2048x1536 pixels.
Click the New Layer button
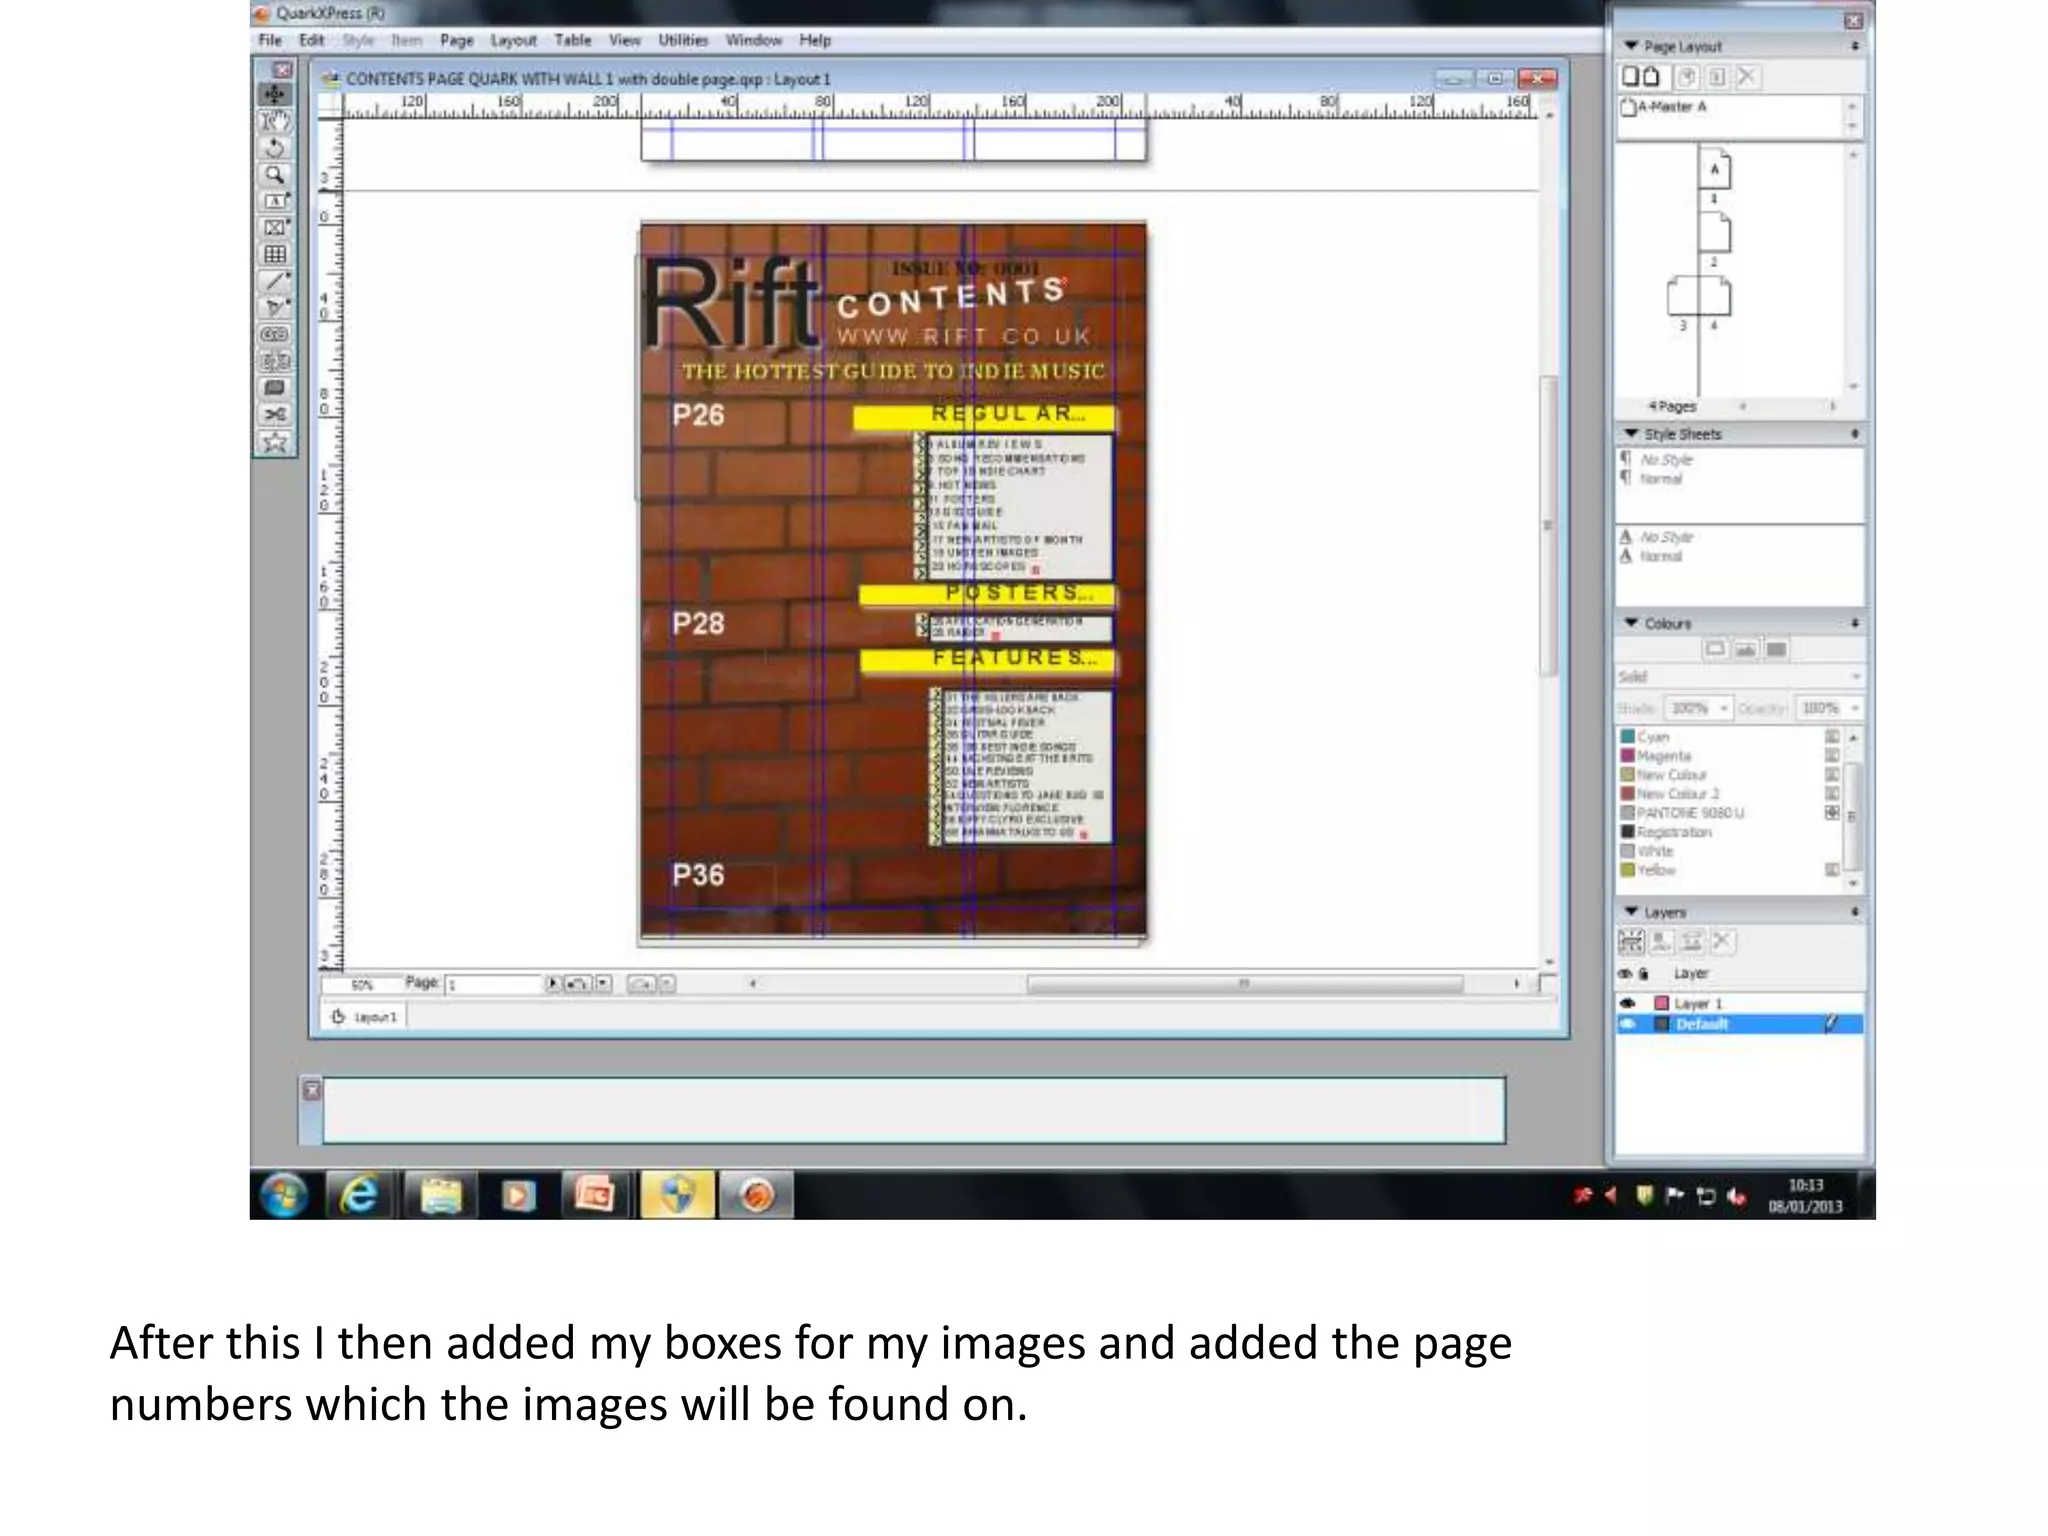(1631, 941)
